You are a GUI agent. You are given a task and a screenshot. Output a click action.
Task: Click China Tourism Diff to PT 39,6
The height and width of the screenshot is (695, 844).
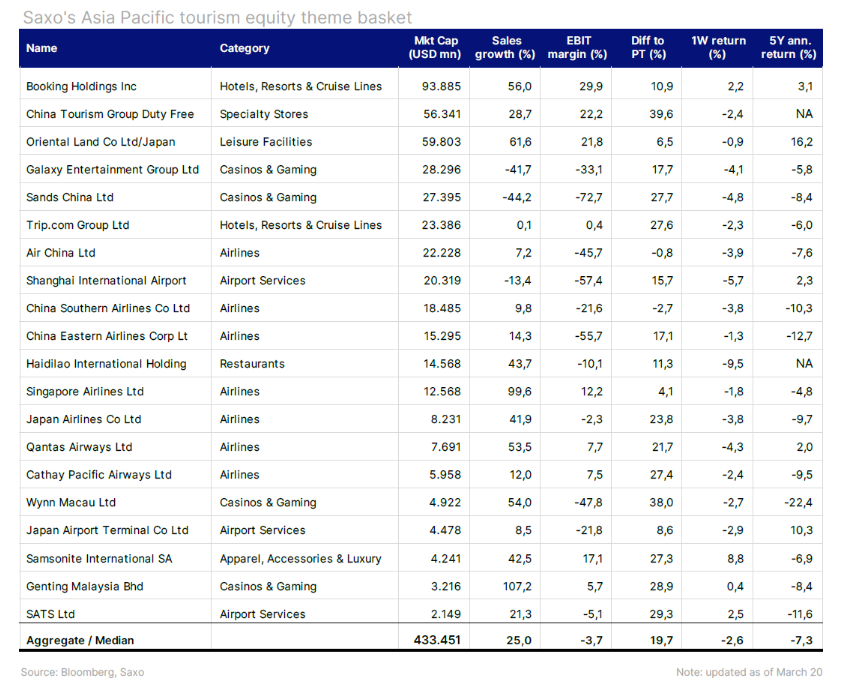662,114
